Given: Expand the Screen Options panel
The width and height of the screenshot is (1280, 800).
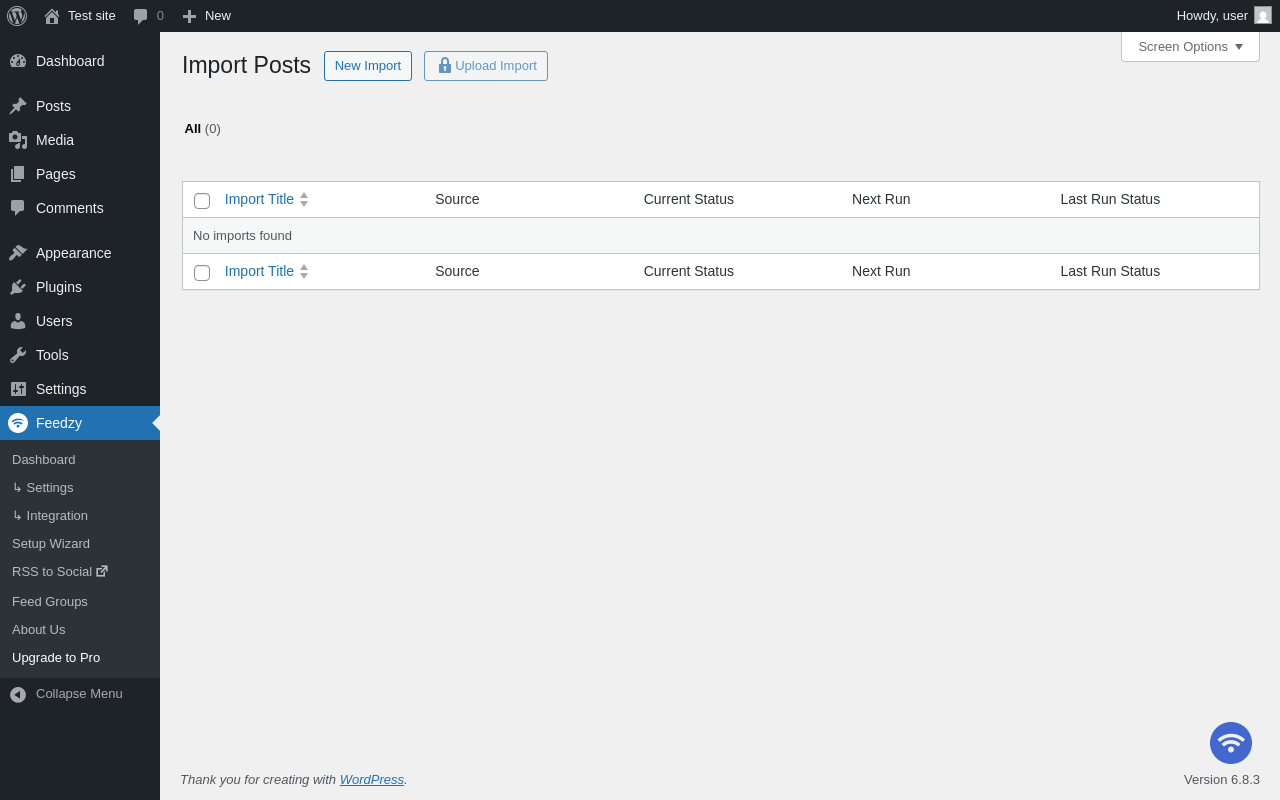Looking at the screenshot, I should 1190,46.
